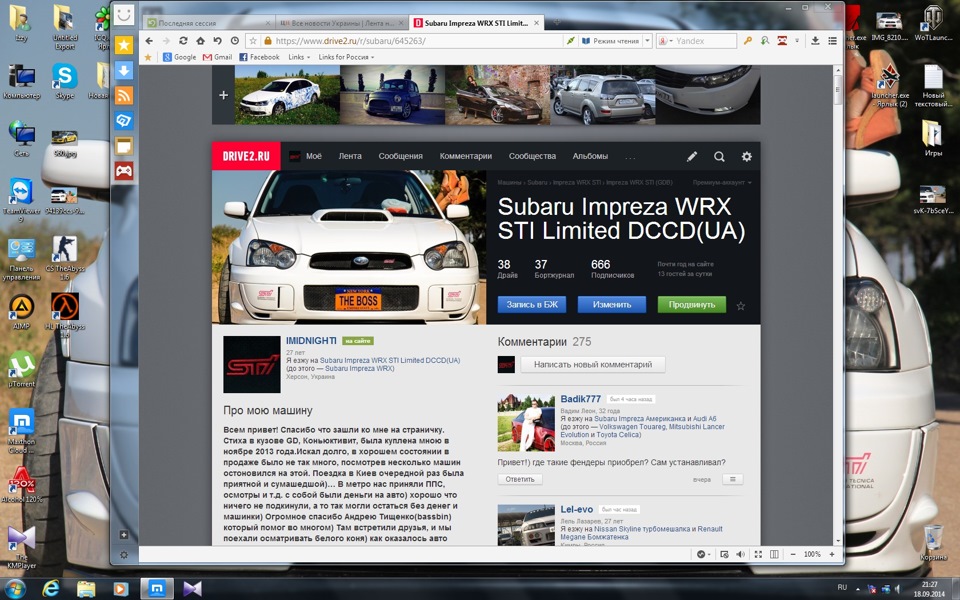This screenshot has height=600, width=960.
Task: Open the IMIDNIGHTI profile link
Action: click(311, 340)
